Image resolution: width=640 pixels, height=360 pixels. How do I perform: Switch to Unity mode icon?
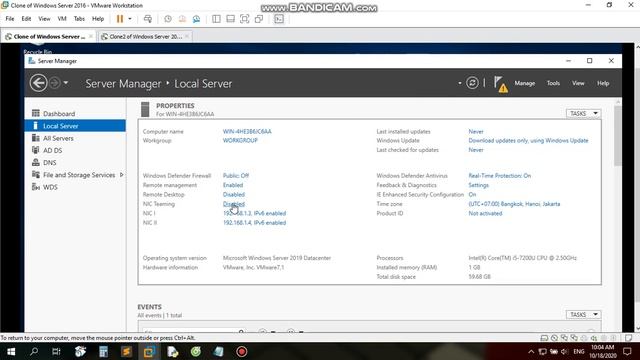pos(259,19)
